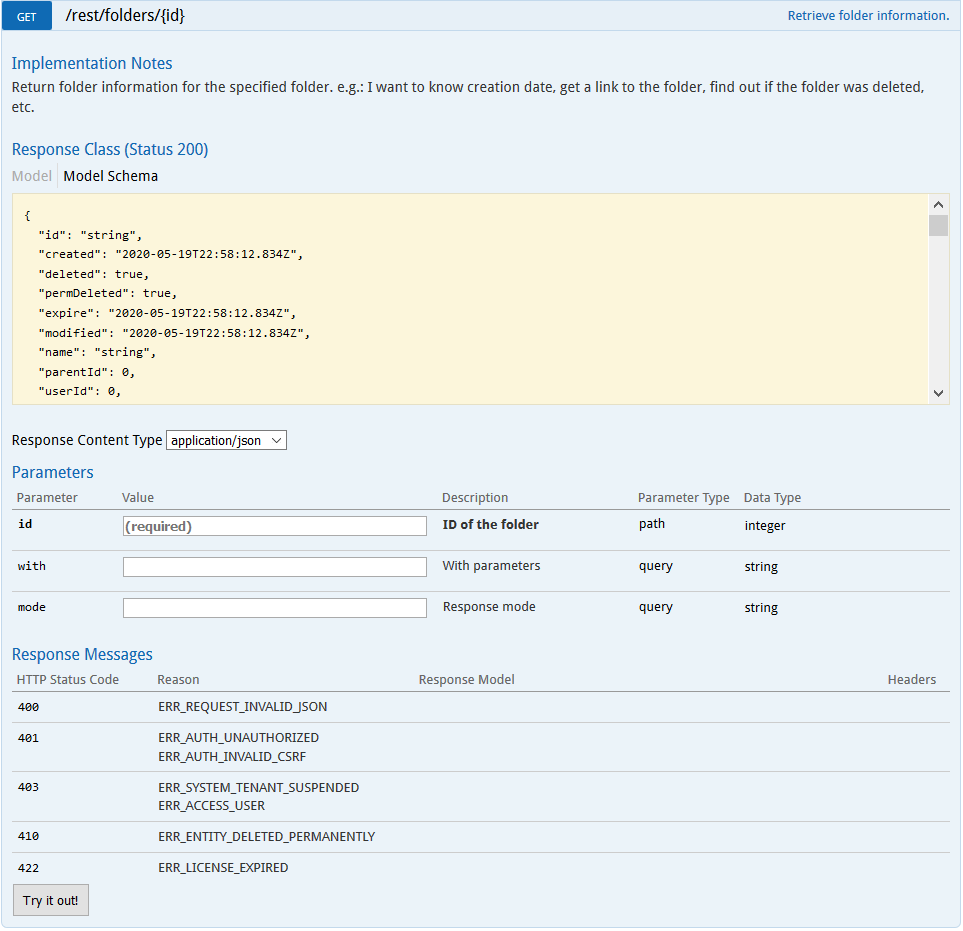The height and width of the screenshot is (931, 963).
Task: Click the Implementation Notes heading
Action: (92, 63)
